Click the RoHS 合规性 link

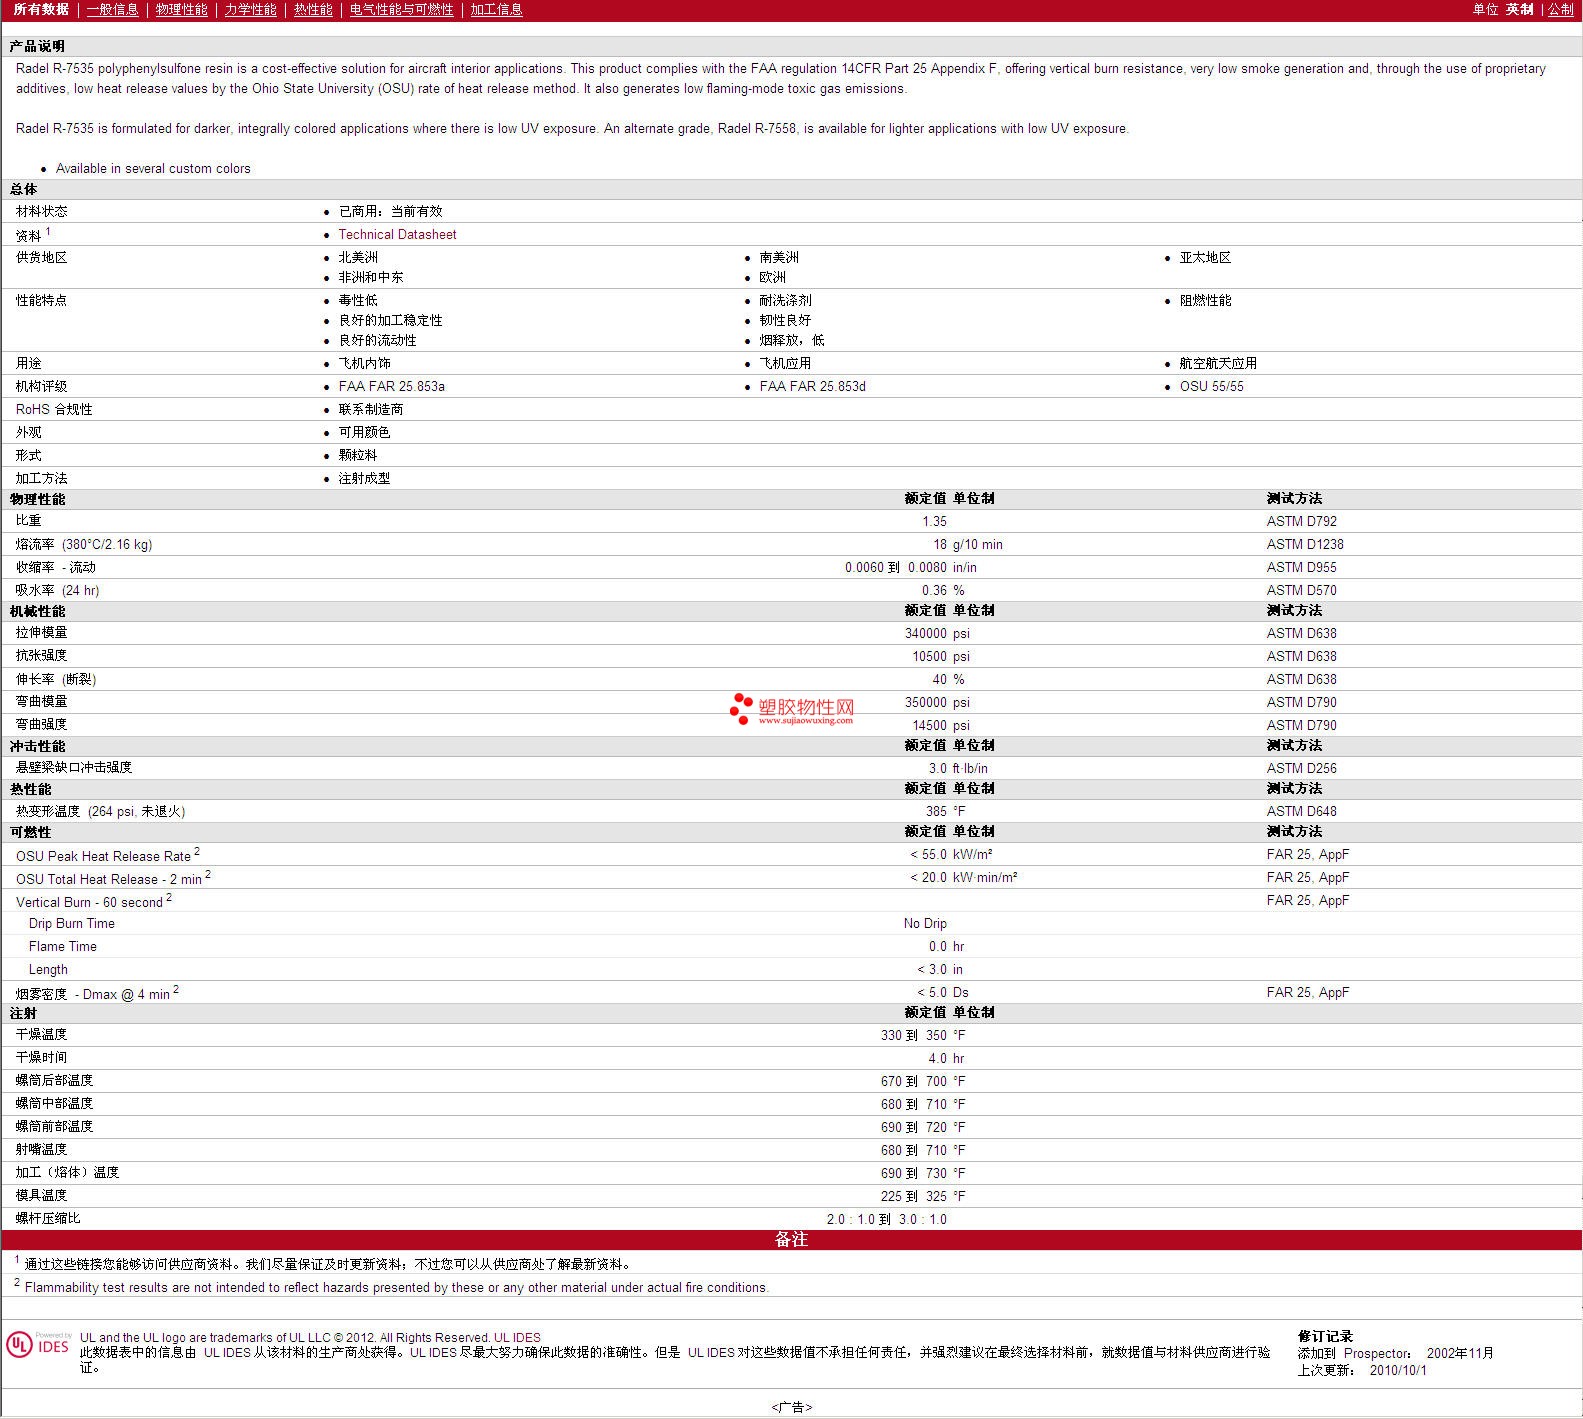click(x=54, y=410)
